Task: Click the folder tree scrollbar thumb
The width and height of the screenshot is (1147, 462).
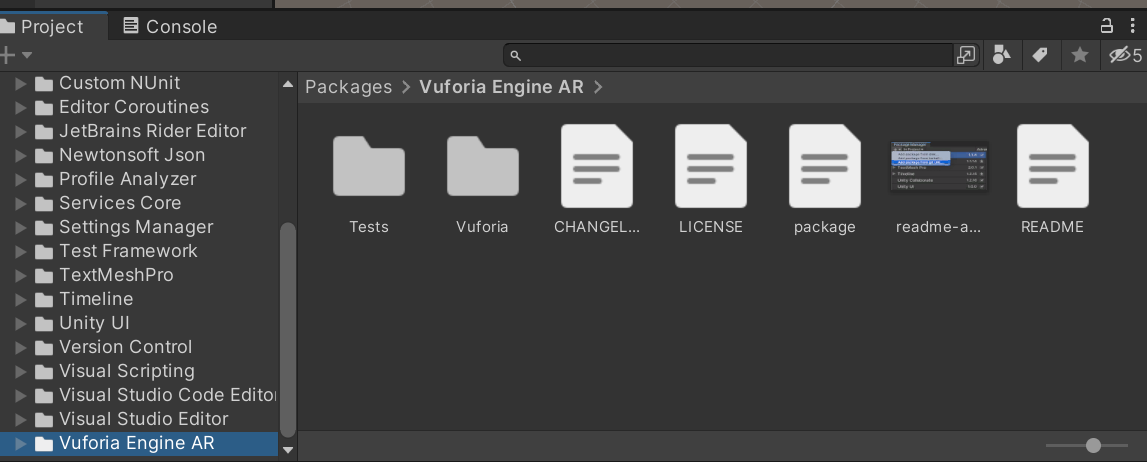Action: 288,330
